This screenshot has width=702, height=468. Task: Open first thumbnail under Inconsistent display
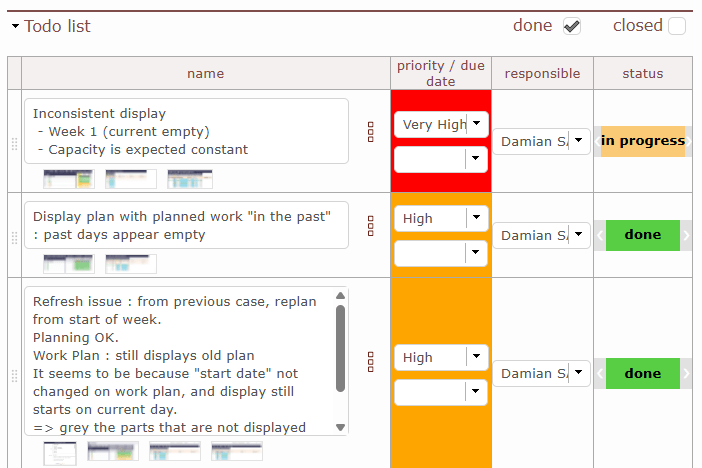click(x=69, y=179)
